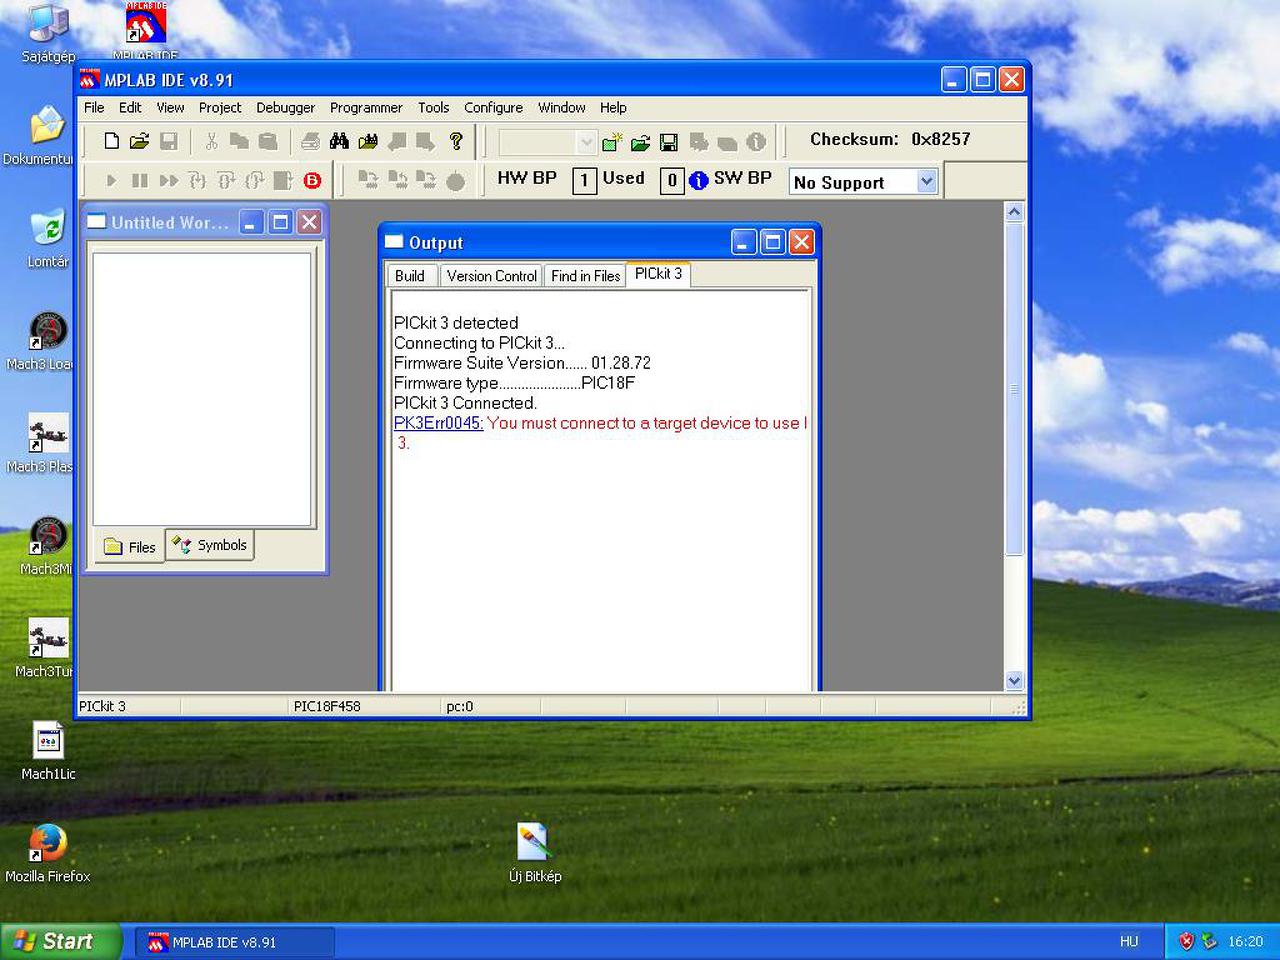Click the Reset debugger icon
This screenshot has width=1280, height=960.
pyautogui.click(x=283, y=181)
